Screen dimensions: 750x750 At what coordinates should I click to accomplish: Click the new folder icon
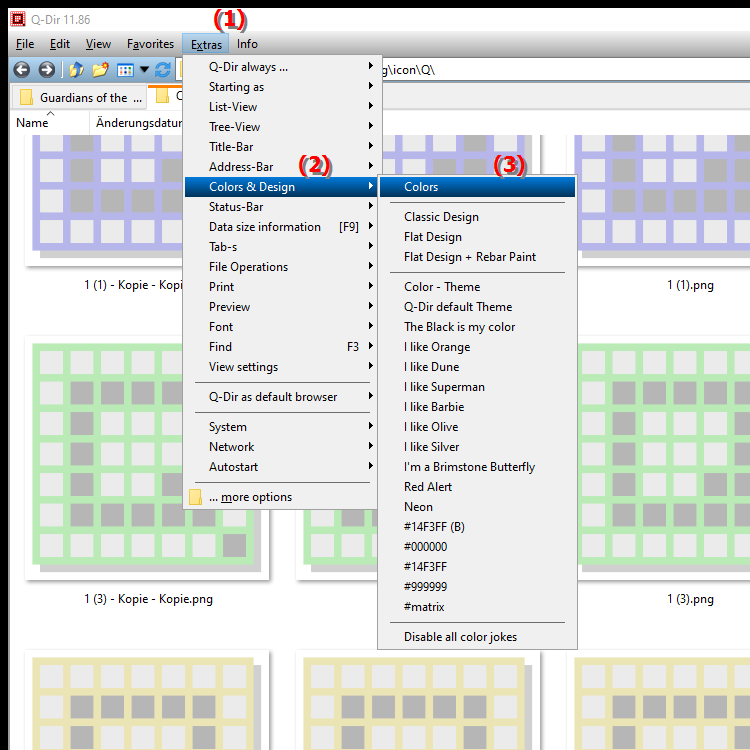pos(100,70)
